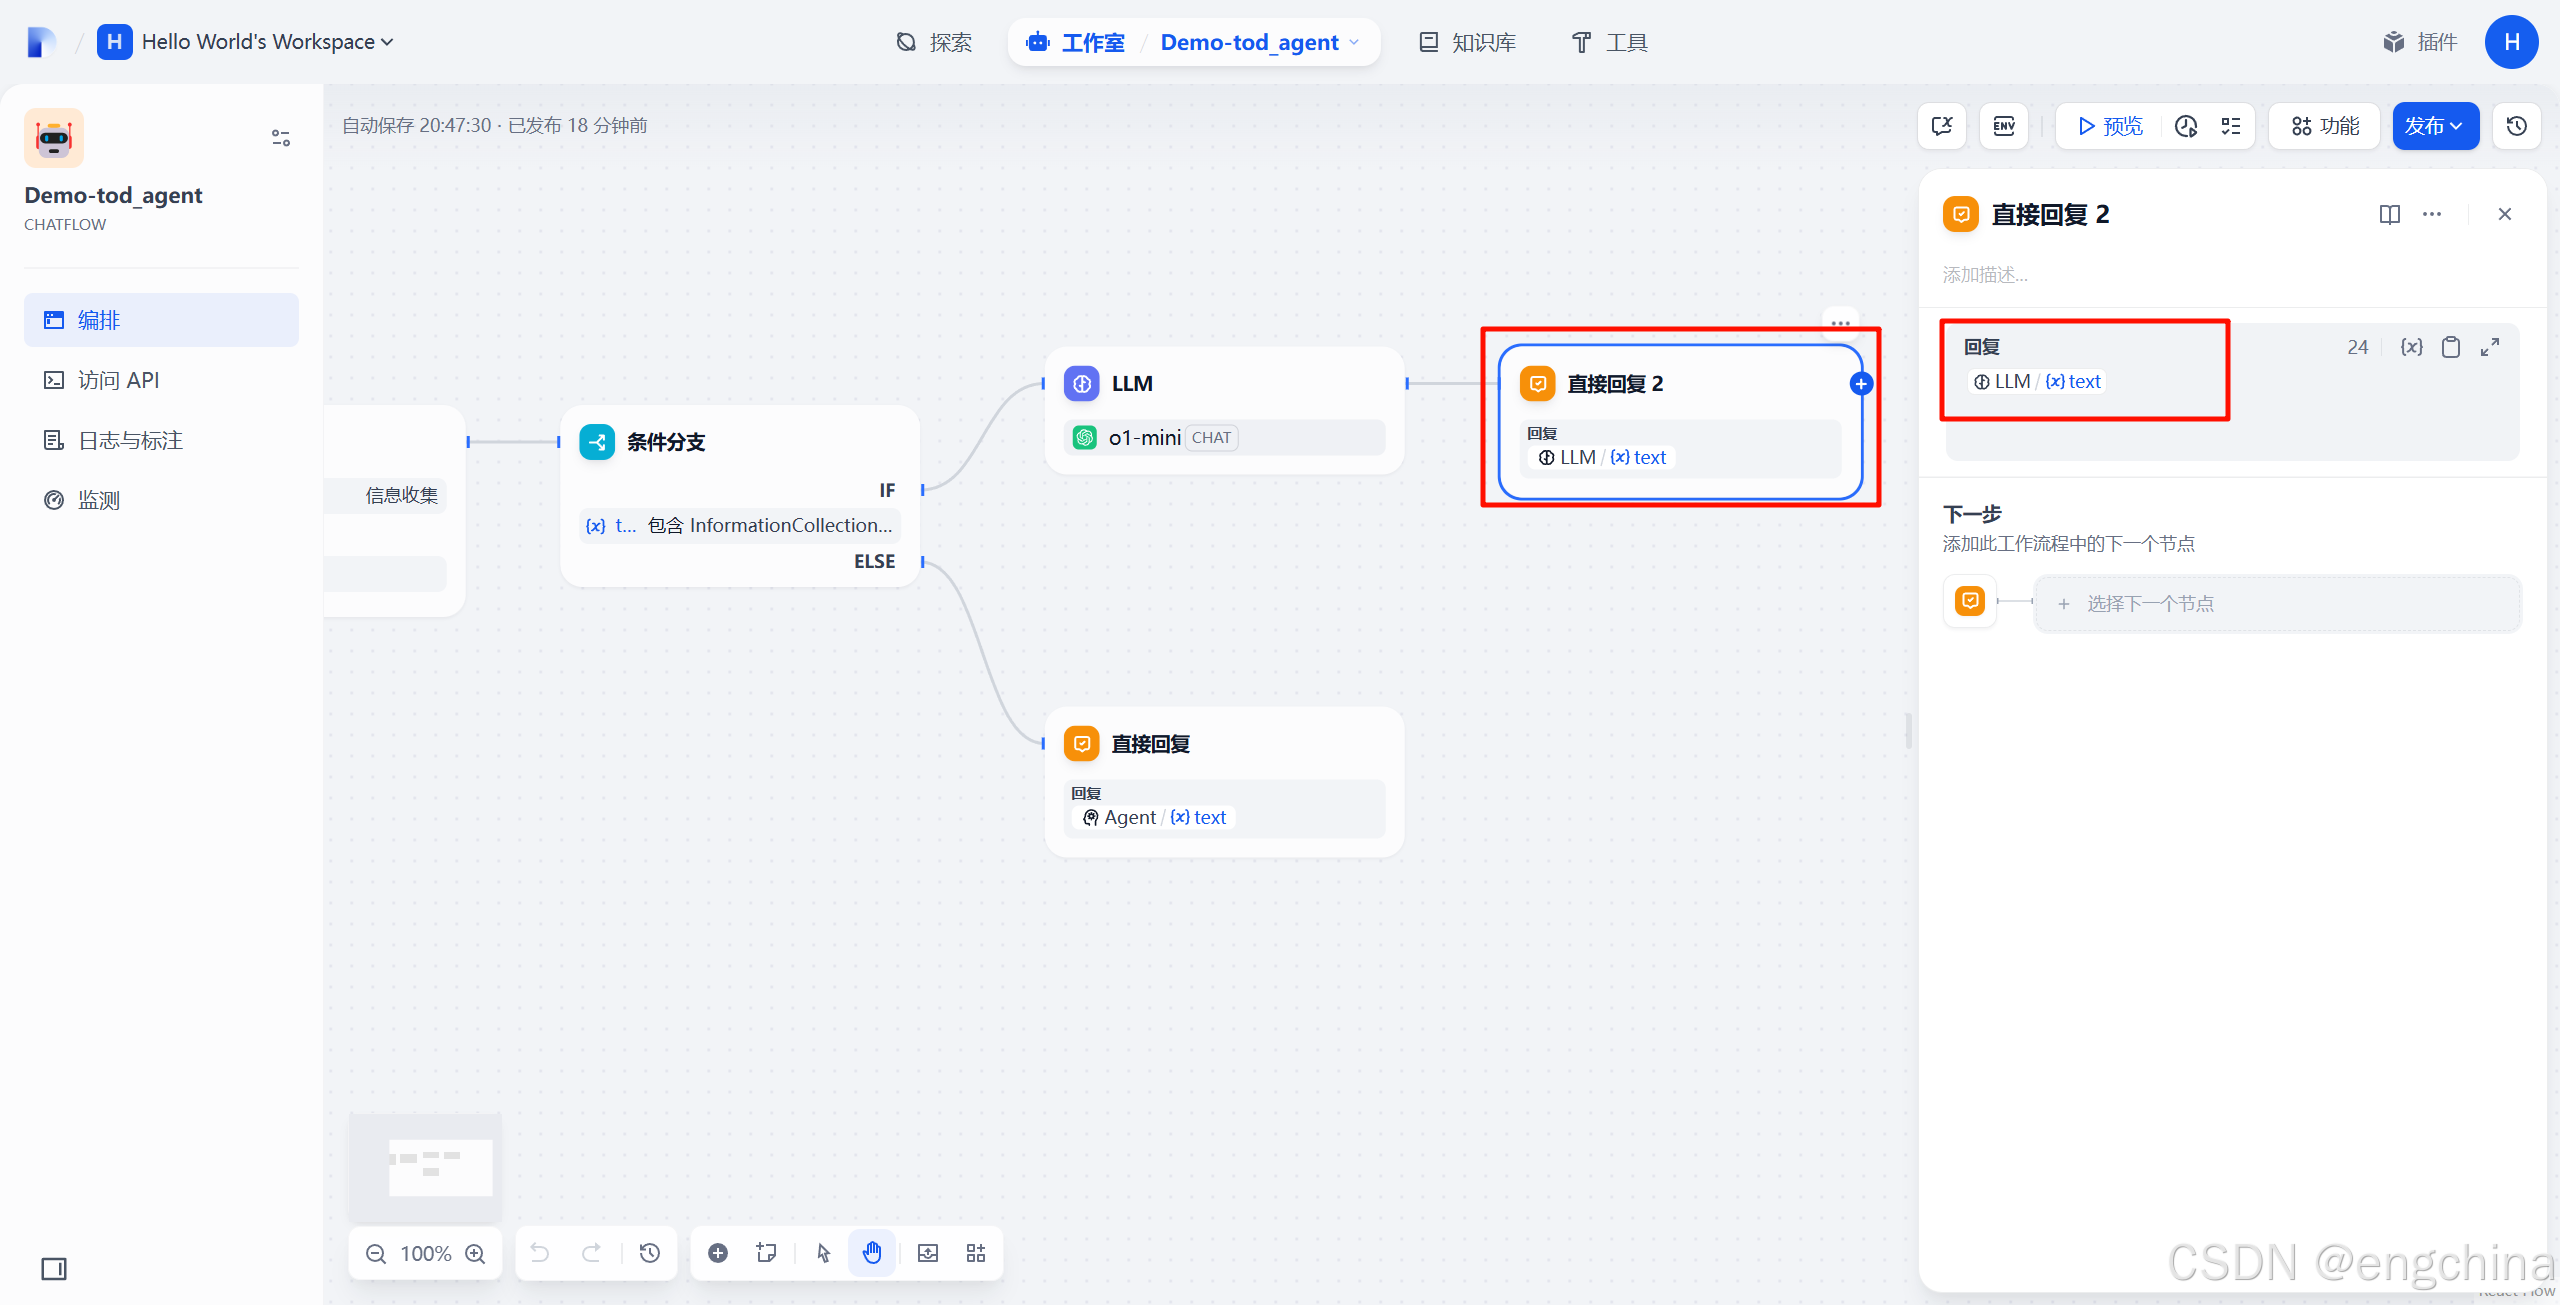
Task: Click zoom in magnifier icon
Action: 476,1254
